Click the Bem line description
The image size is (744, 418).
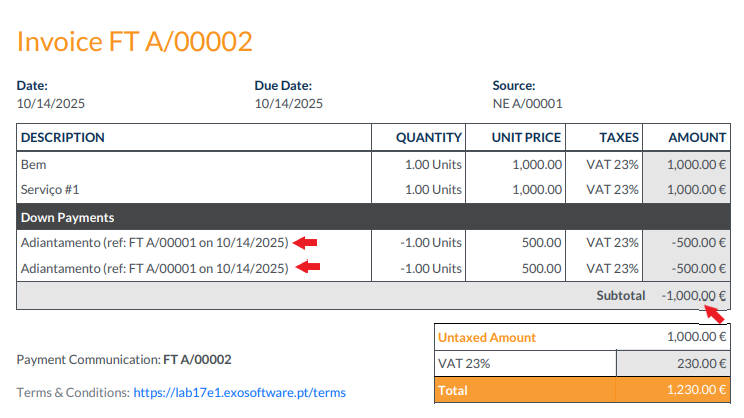(33, 164)
